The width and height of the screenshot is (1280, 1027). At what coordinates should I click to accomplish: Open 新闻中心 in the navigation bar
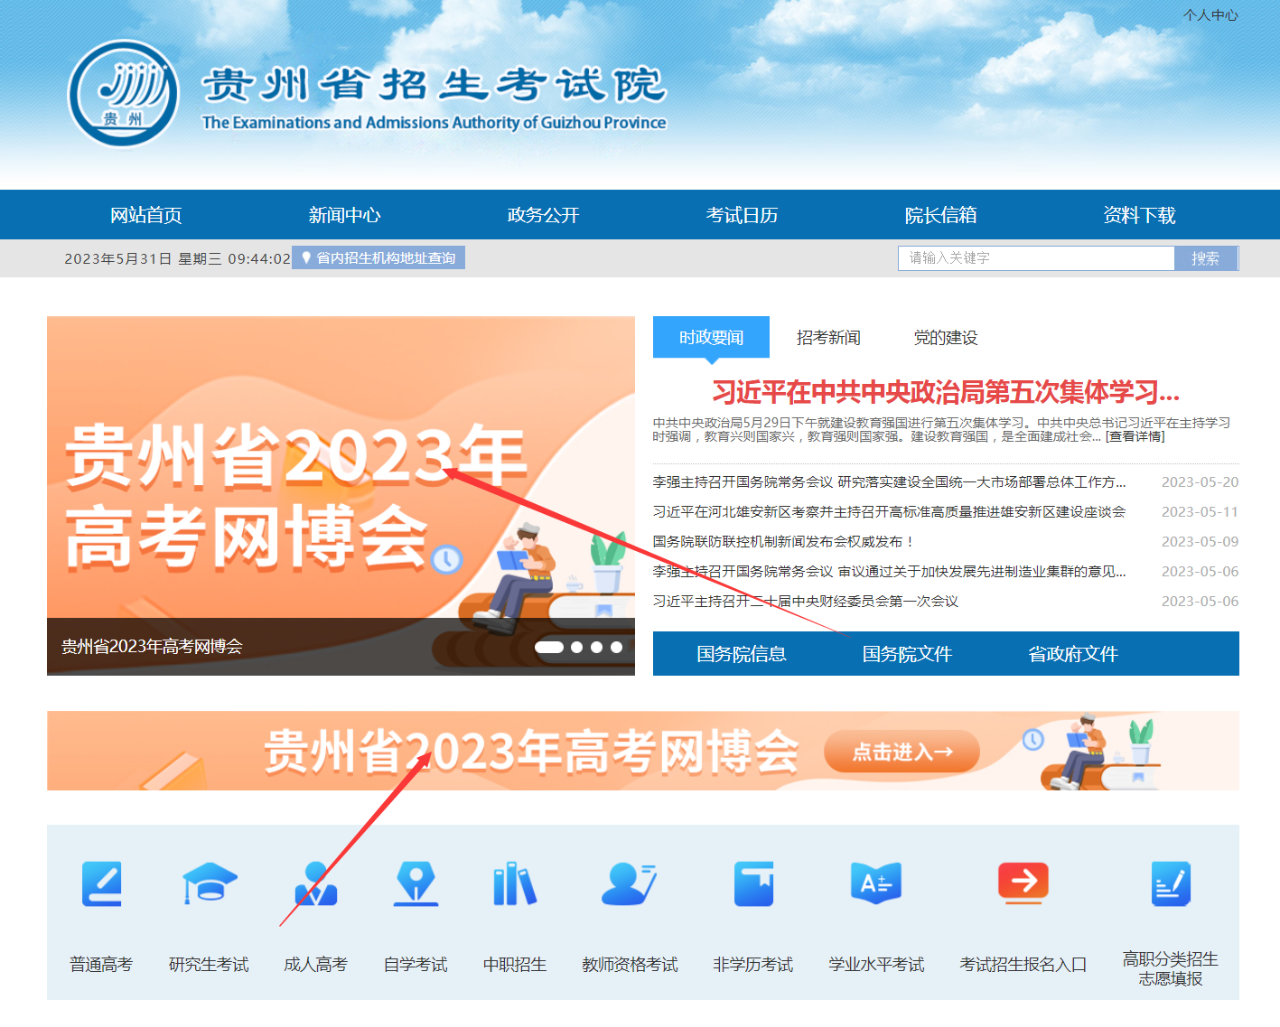(344, 215)
